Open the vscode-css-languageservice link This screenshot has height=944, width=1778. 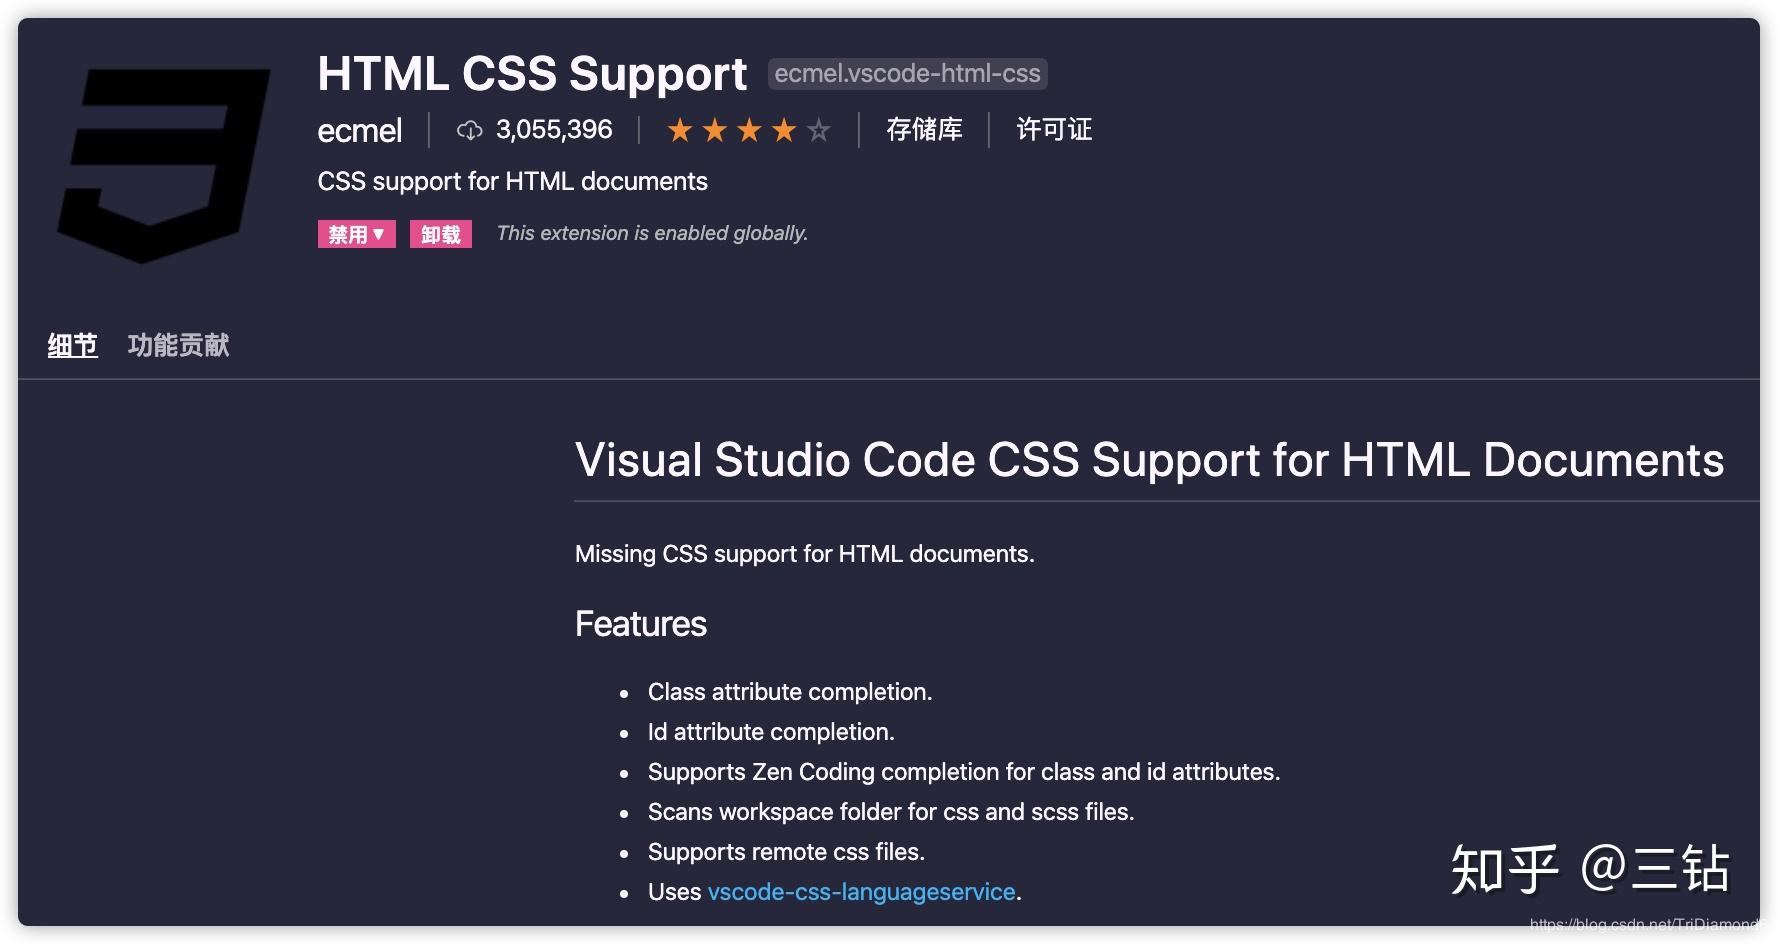[x=861, y=891]
